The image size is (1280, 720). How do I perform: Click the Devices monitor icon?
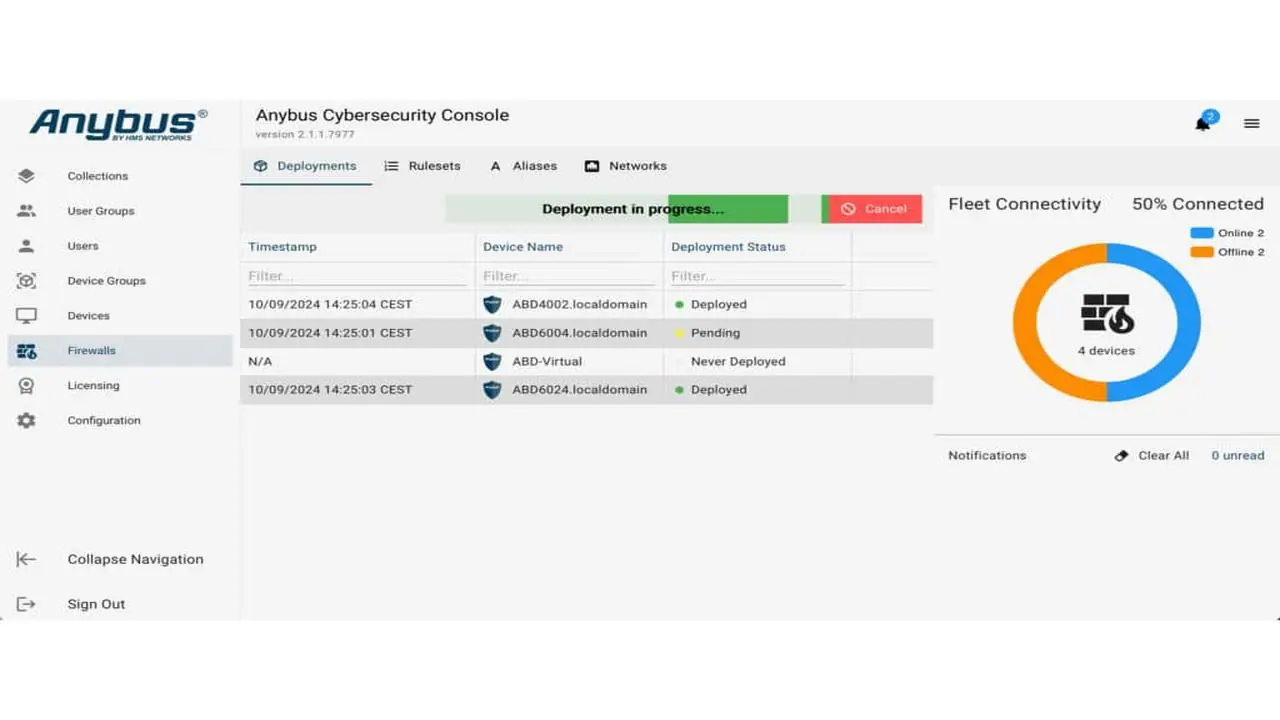pyautogui.click(x=27, y=316)
